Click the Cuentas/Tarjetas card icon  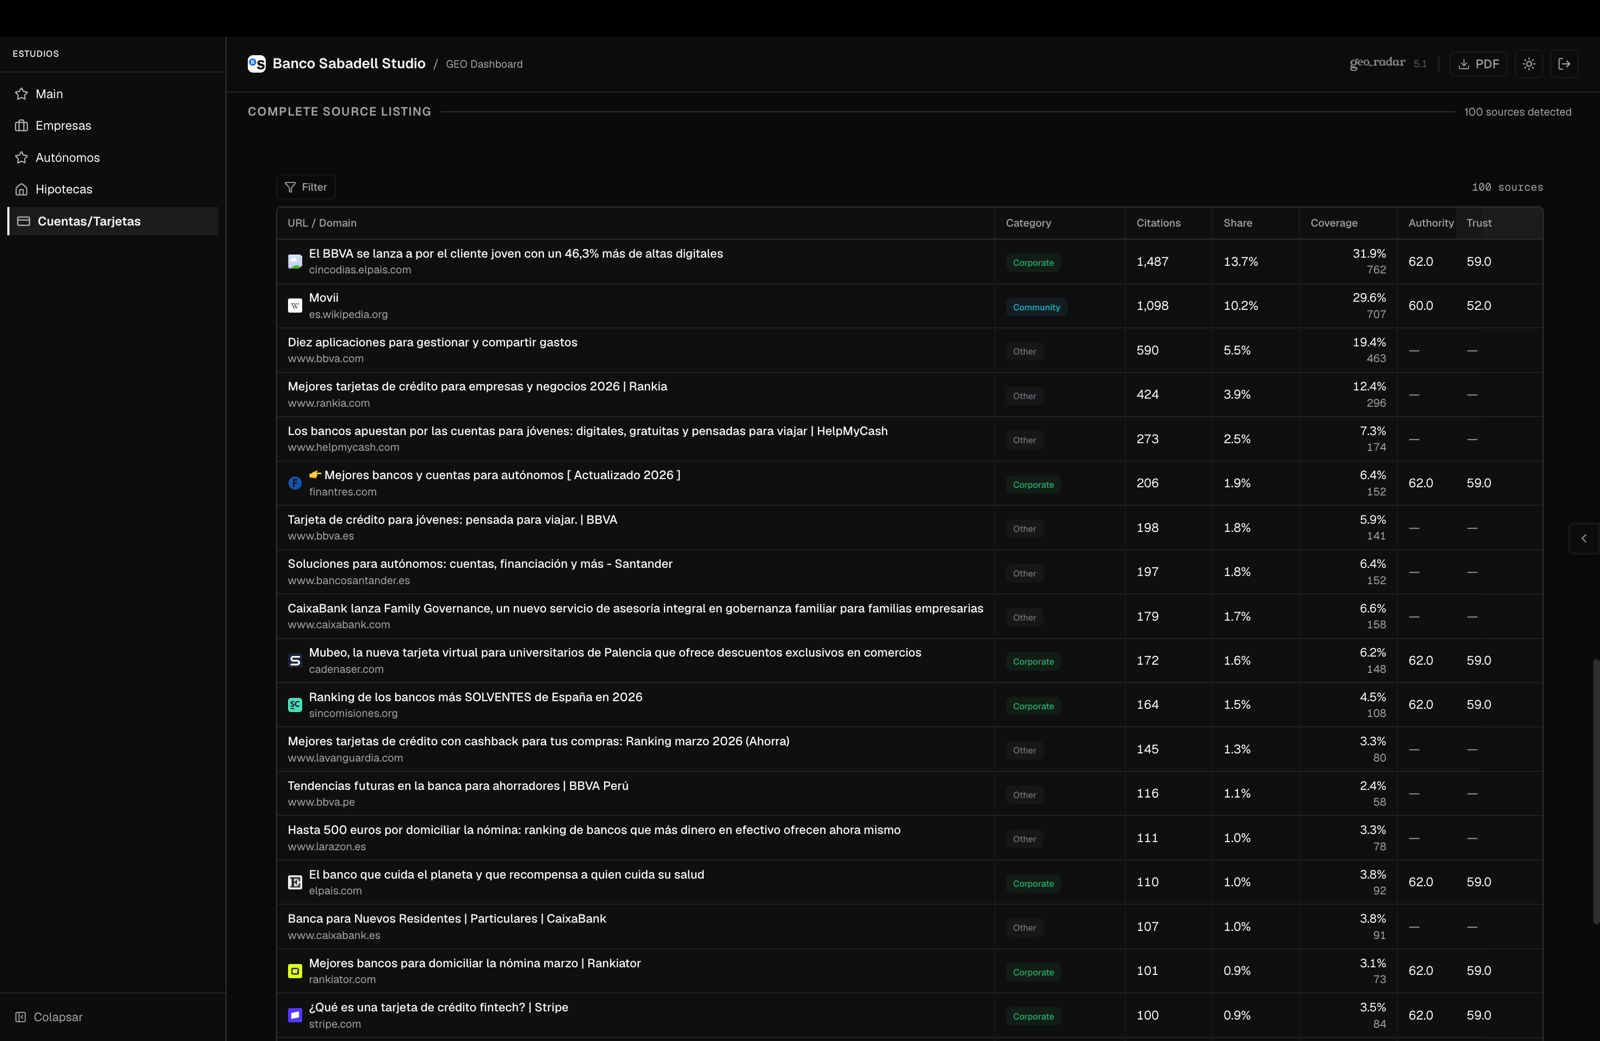23,221
